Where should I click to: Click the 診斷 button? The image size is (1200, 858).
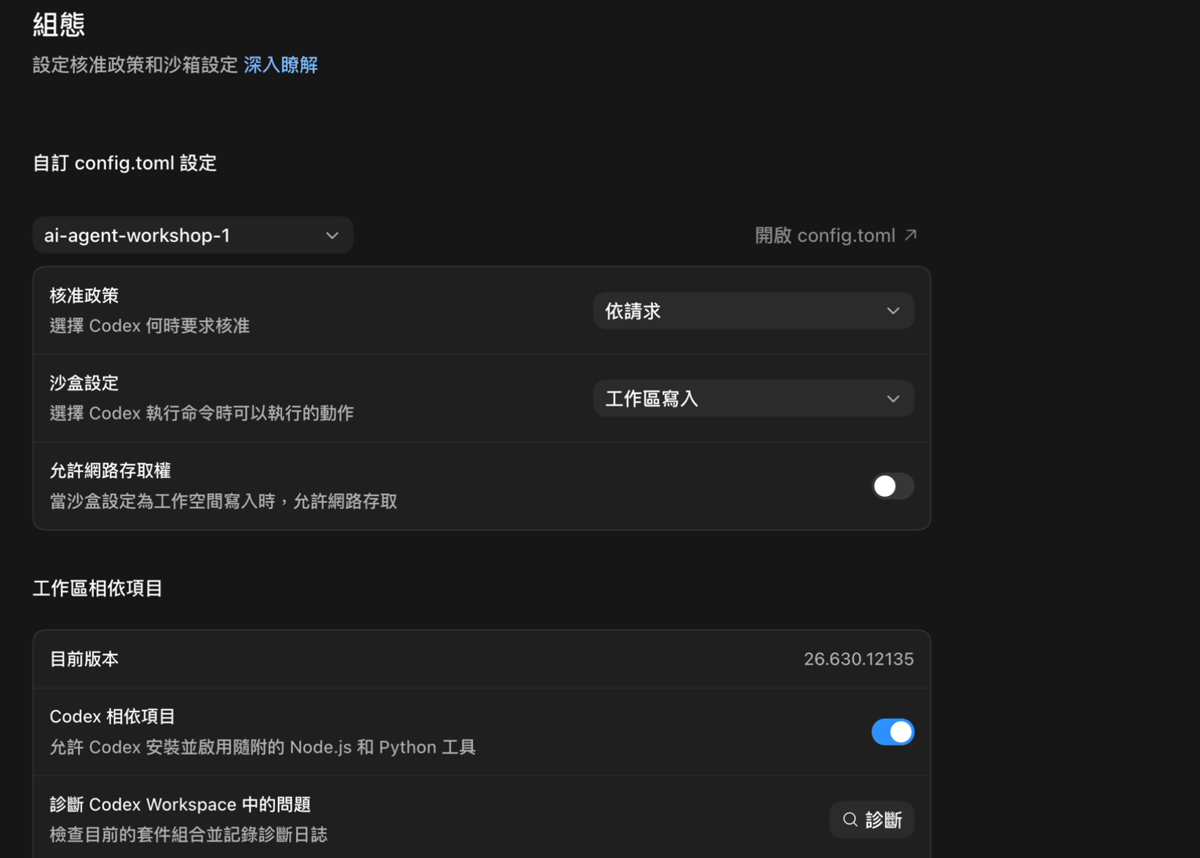872,820
